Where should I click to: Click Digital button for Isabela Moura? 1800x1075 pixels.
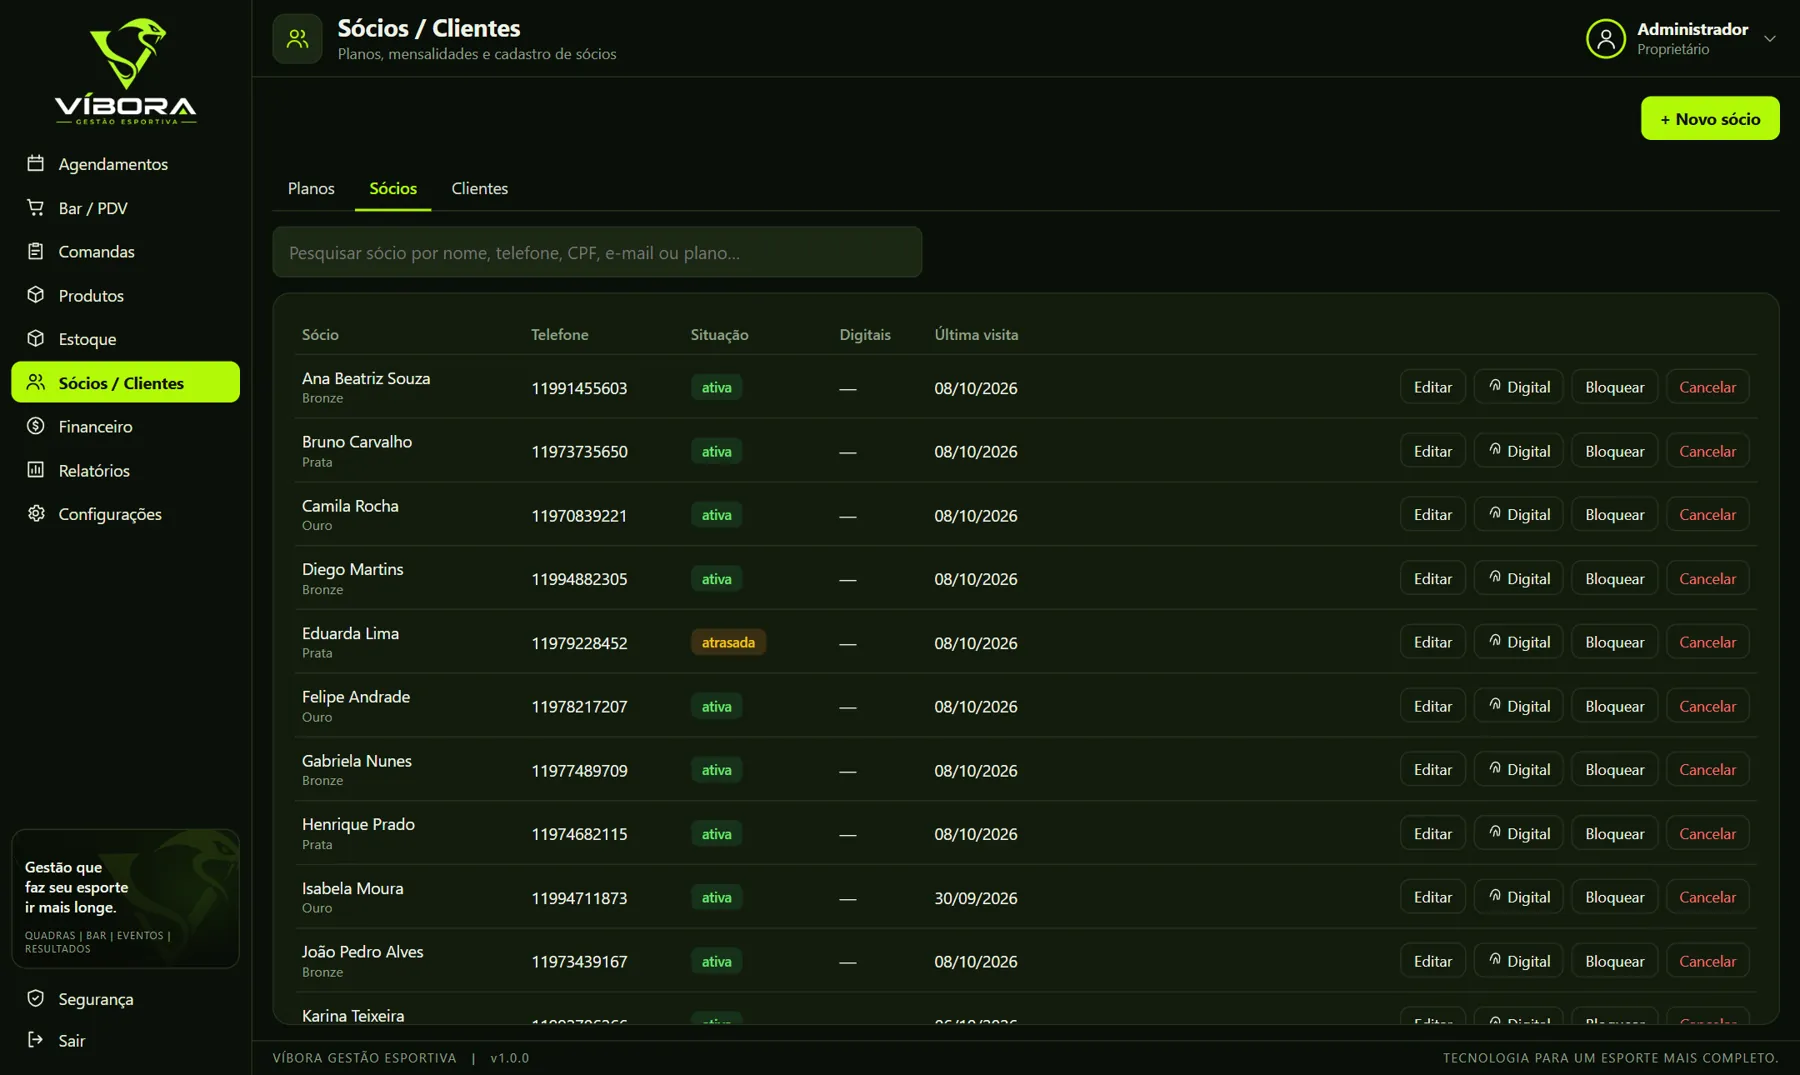1518,897
